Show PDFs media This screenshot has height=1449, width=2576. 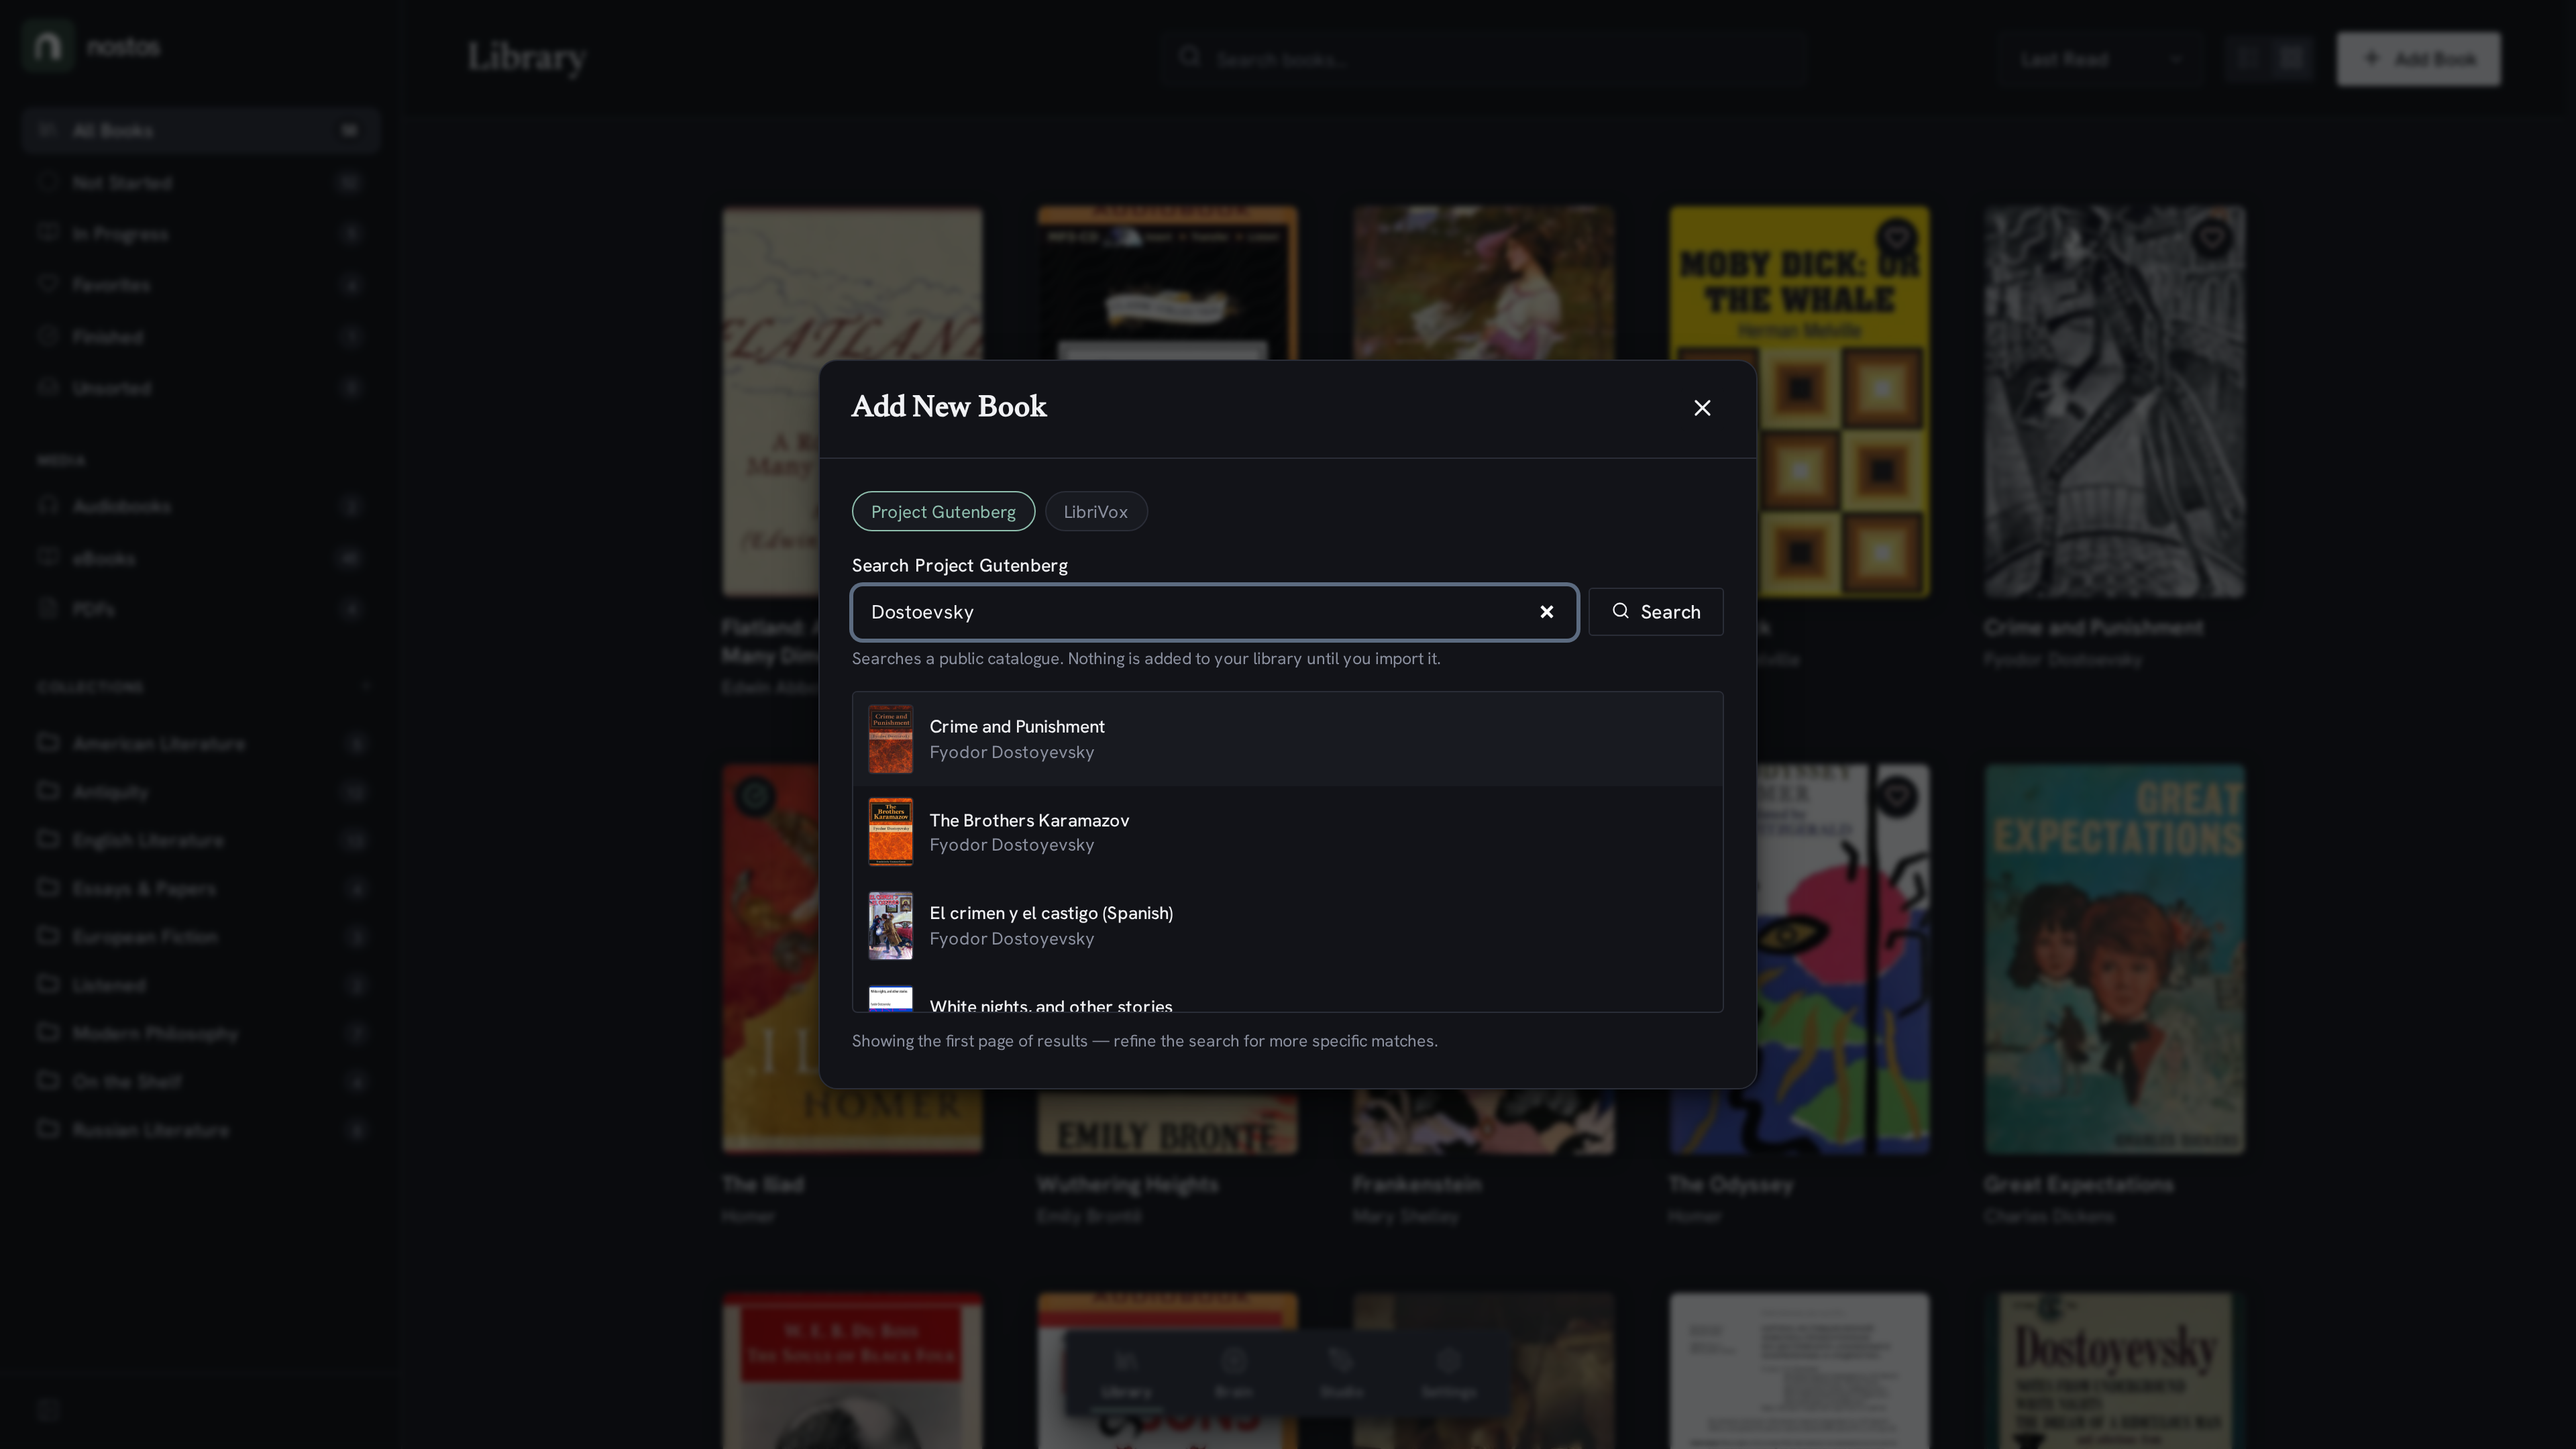(x=200, y=609)
